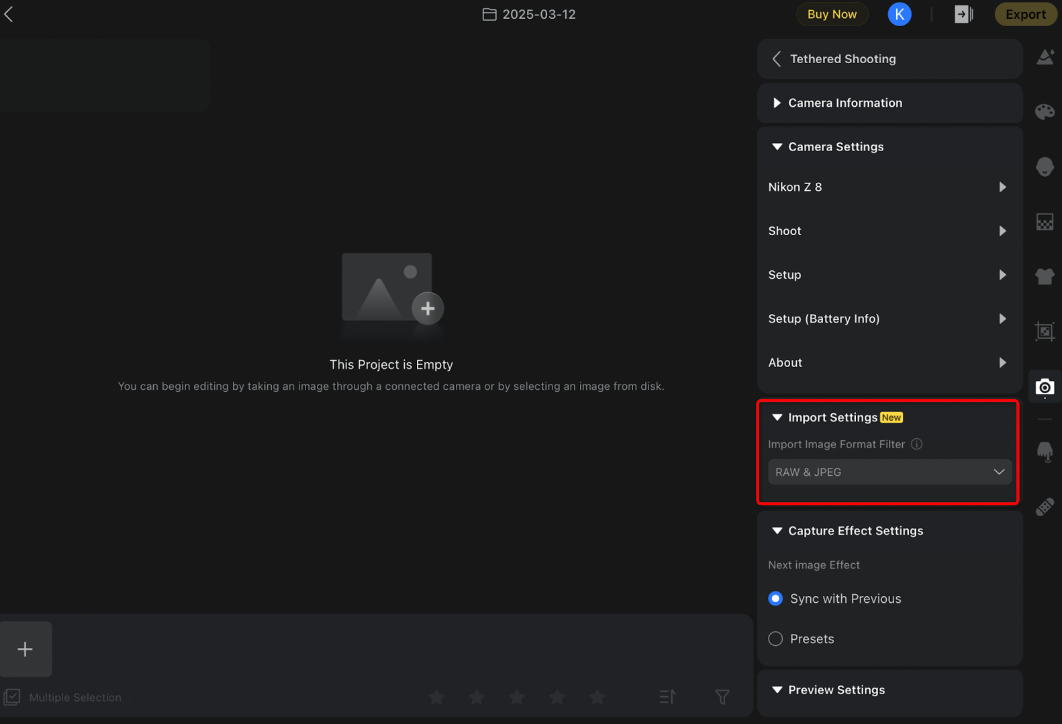Select Sync with Previous radio option
Viewport: 1062px width, 724px height.
(775, 599)
